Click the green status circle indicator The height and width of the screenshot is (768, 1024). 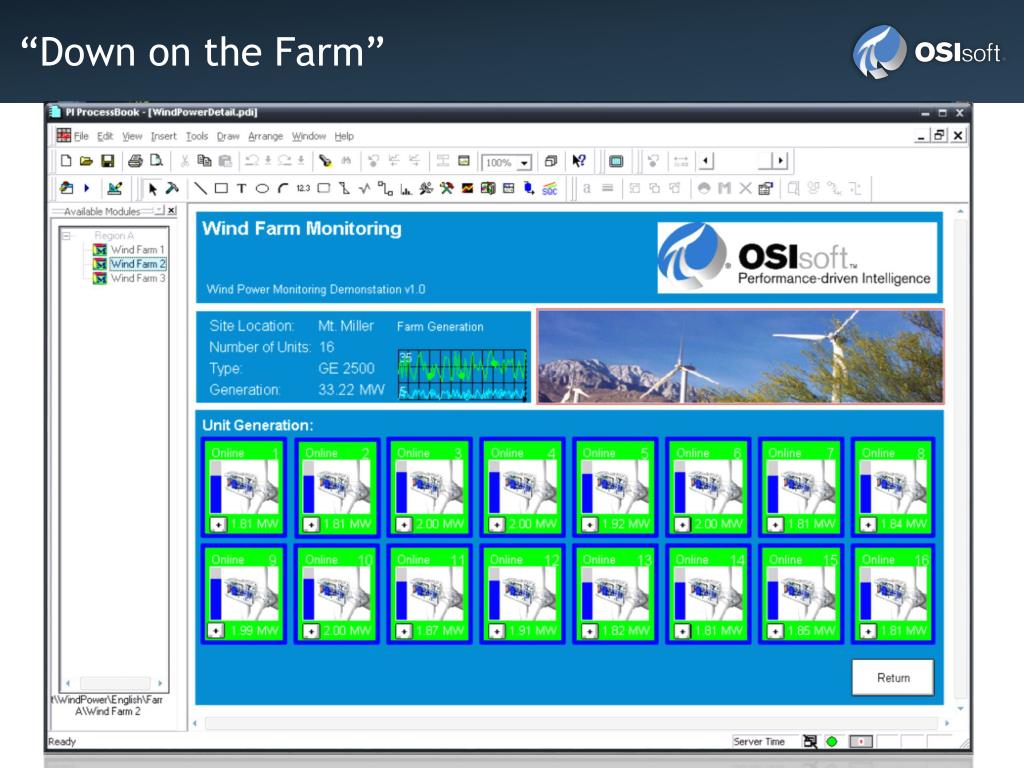click(832, 741)
